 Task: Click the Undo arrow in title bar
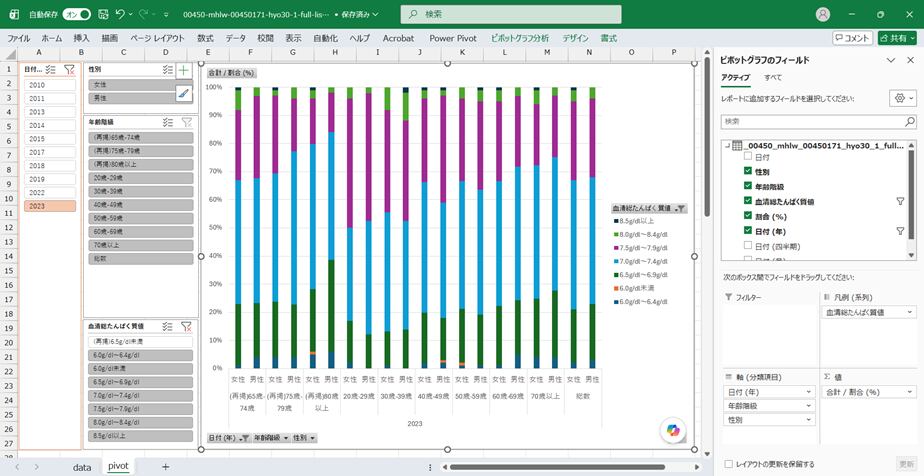click(x=121, y=14)
